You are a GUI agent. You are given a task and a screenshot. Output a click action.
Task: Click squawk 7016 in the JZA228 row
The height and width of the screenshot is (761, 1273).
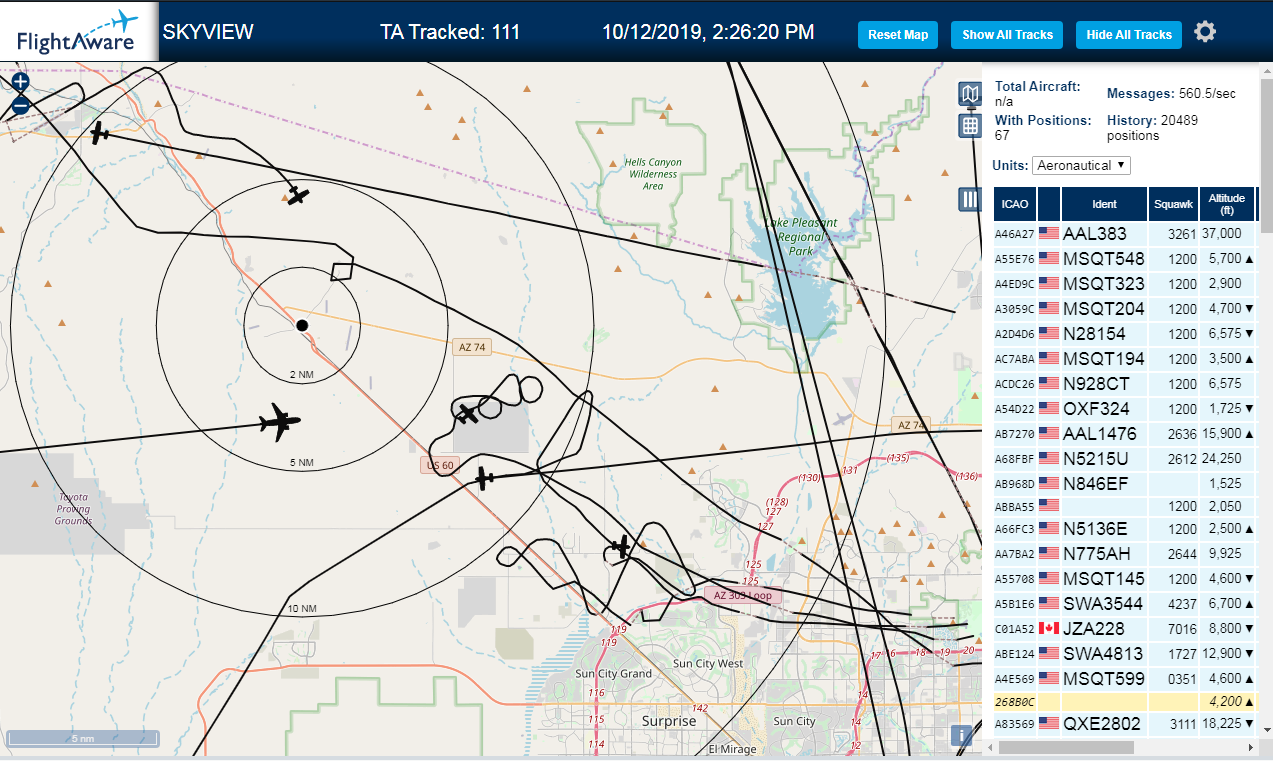coord(1181,629)
